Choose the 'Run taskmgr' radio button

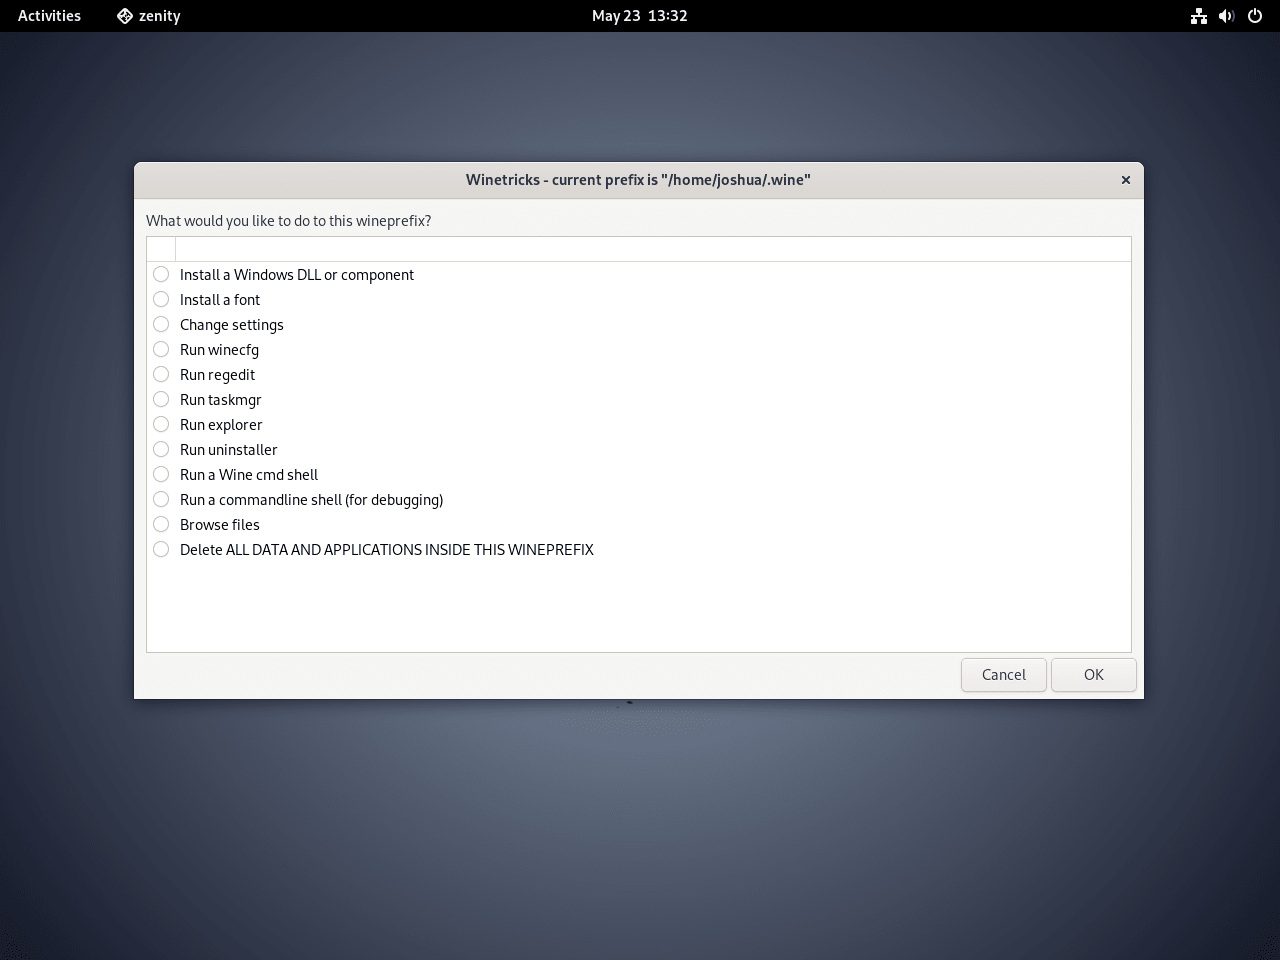(x=161, y=399)
